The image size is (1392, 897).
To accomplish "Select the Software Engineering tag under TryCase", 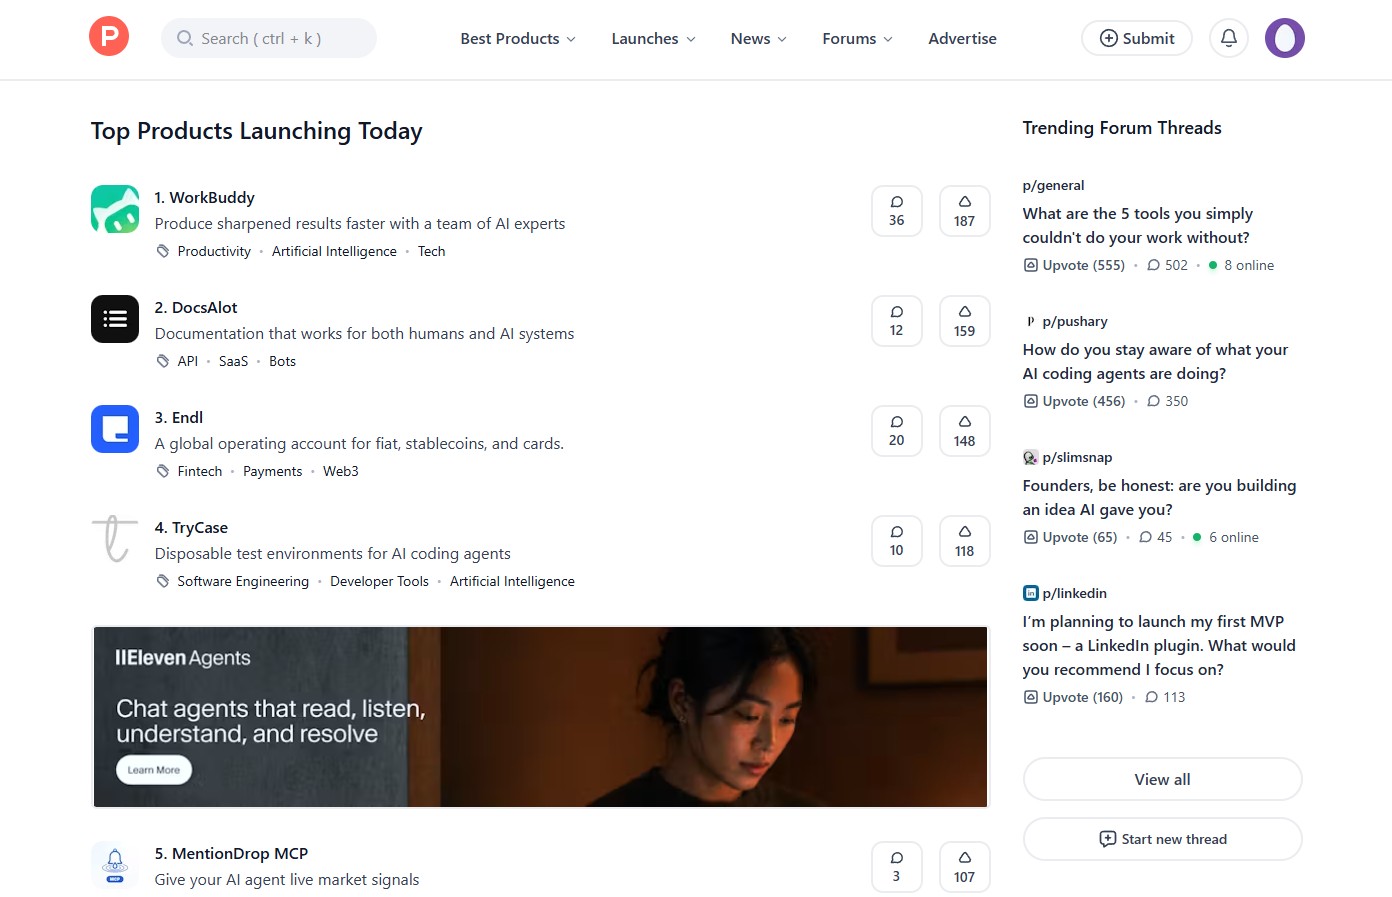I will click(x=243, y=581).
